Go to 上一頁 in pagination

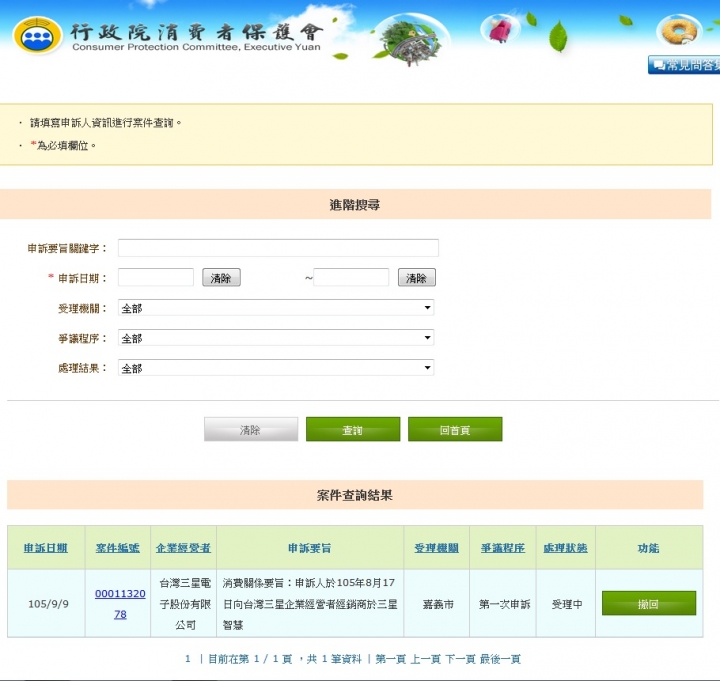coord(426,659)
